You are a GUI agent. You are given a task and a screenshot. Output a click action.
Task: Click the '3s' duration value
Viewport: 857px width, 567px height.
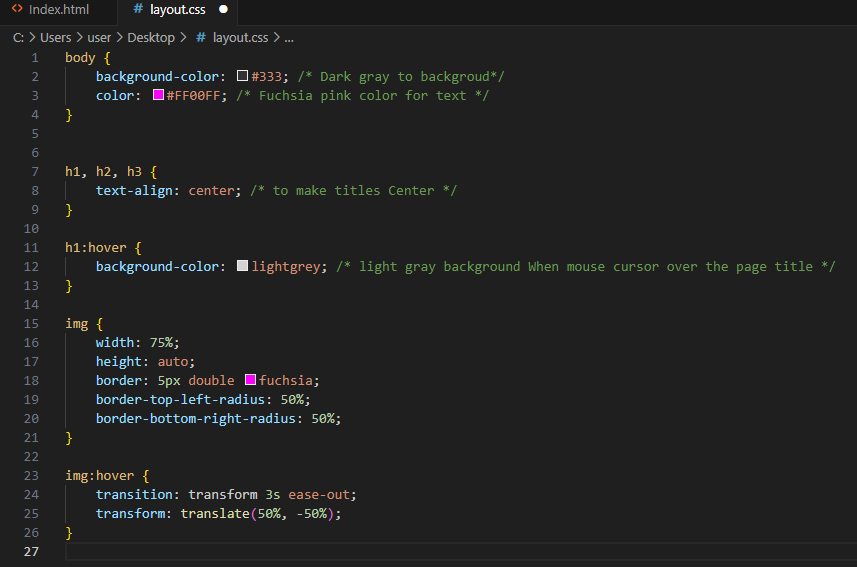click(x=273, y=495)
